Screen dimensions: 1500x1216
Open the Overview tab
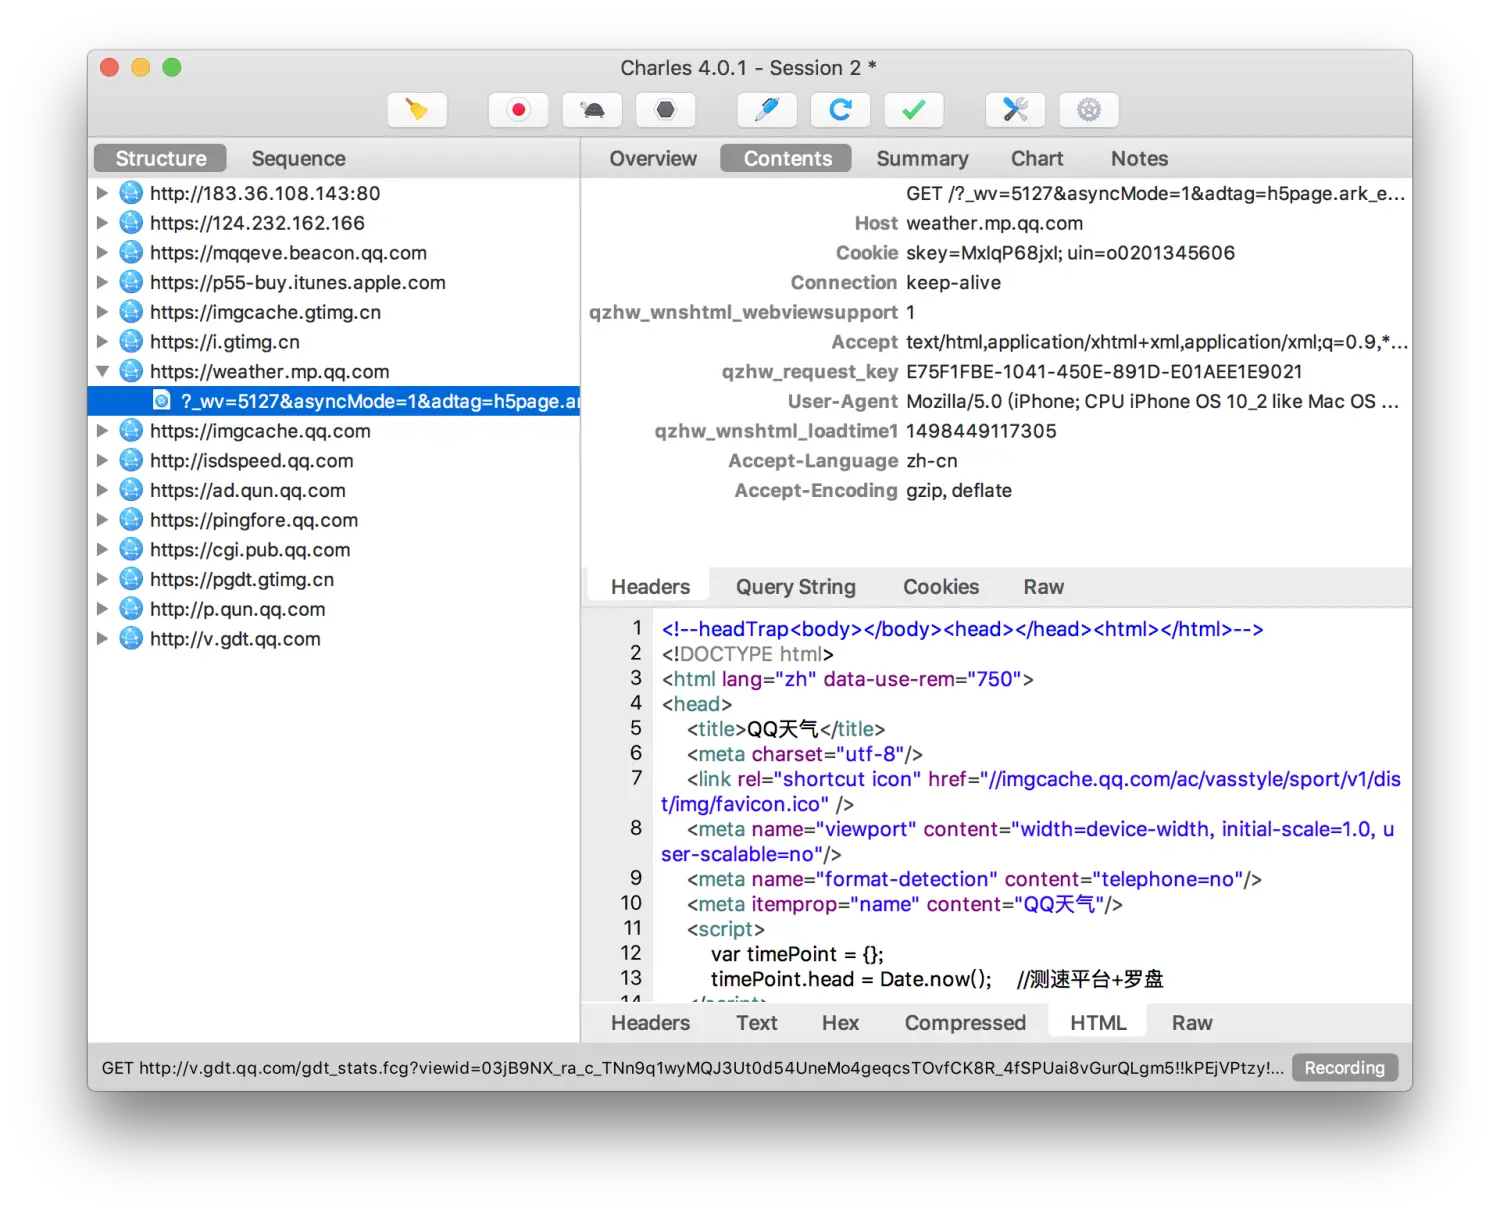click(x=653, y=158)
